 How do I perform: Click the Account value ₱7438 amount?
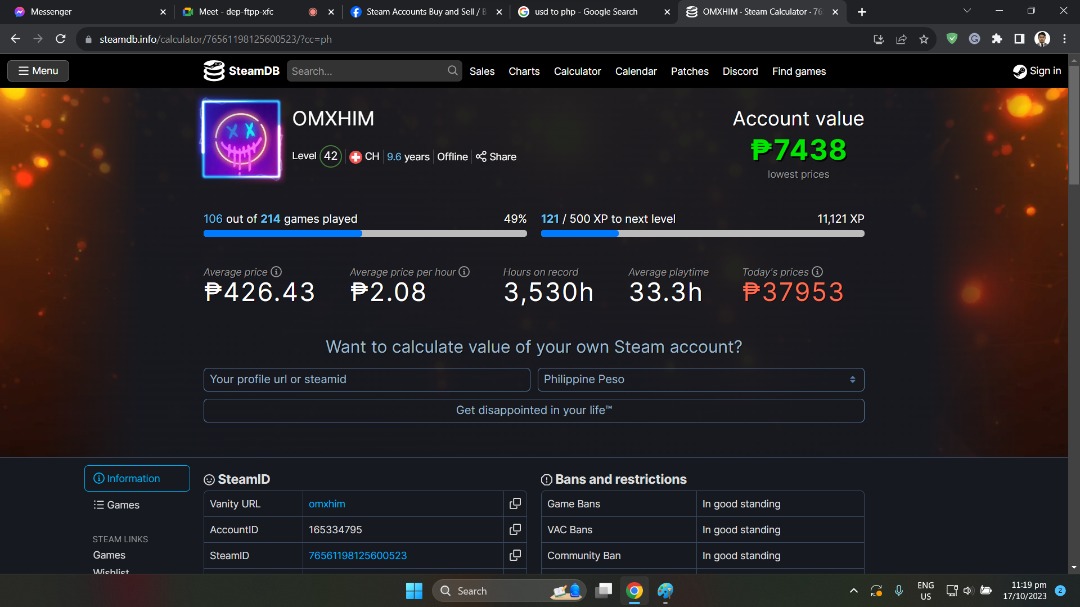pos(798,150)
